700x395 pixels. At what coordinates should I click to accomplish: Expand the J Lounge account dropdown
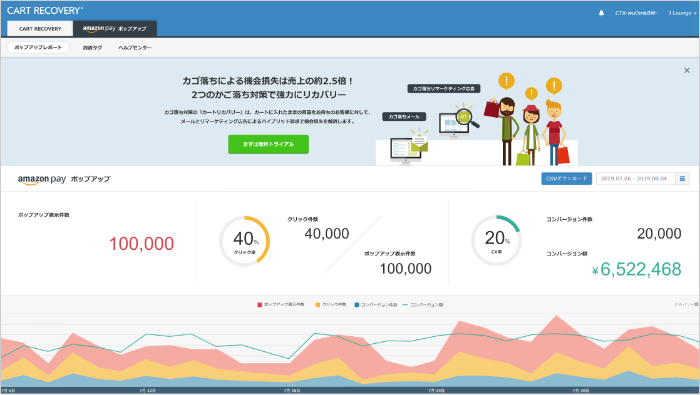[x=682, y=13]
